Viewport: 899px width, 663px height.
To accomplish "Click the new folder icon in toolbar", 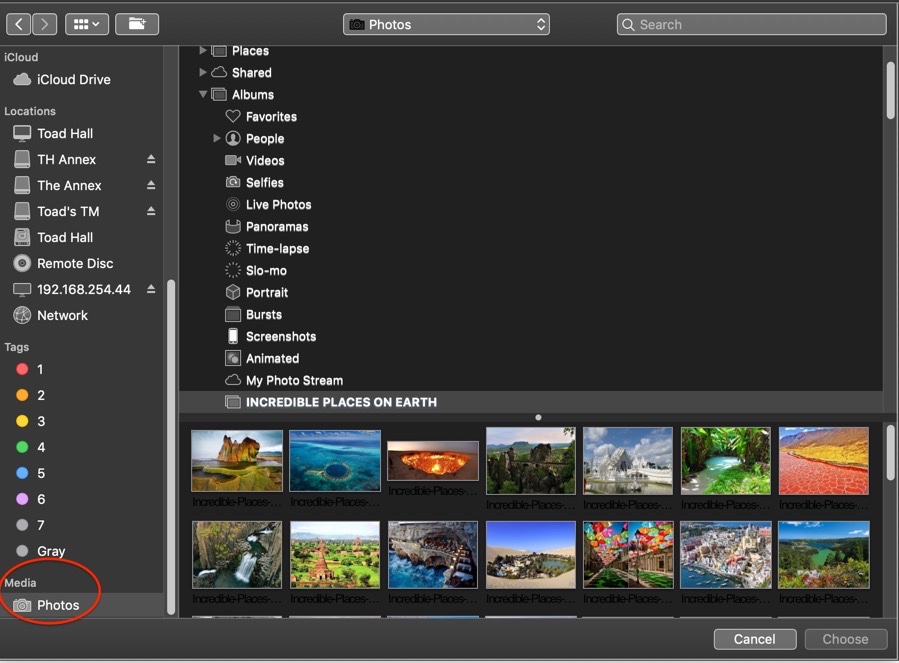I will click(137, 24).
